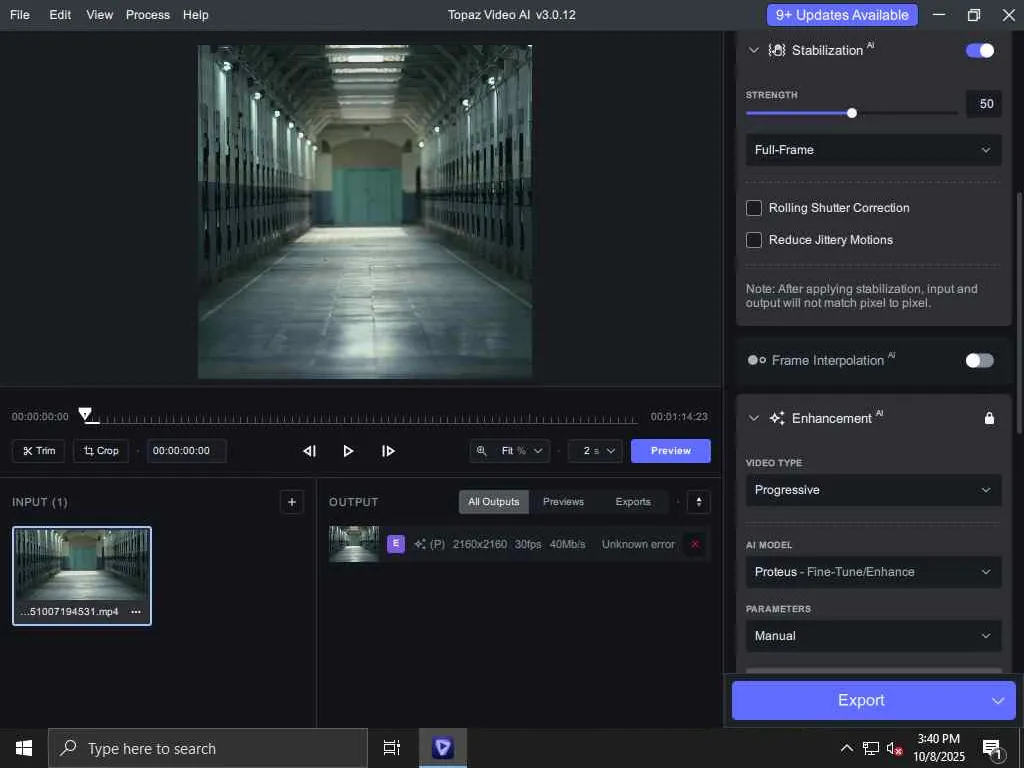Open the AI Model Proteus dropdown
This screenshot has height=768, width=1024.
click(873, 572)
